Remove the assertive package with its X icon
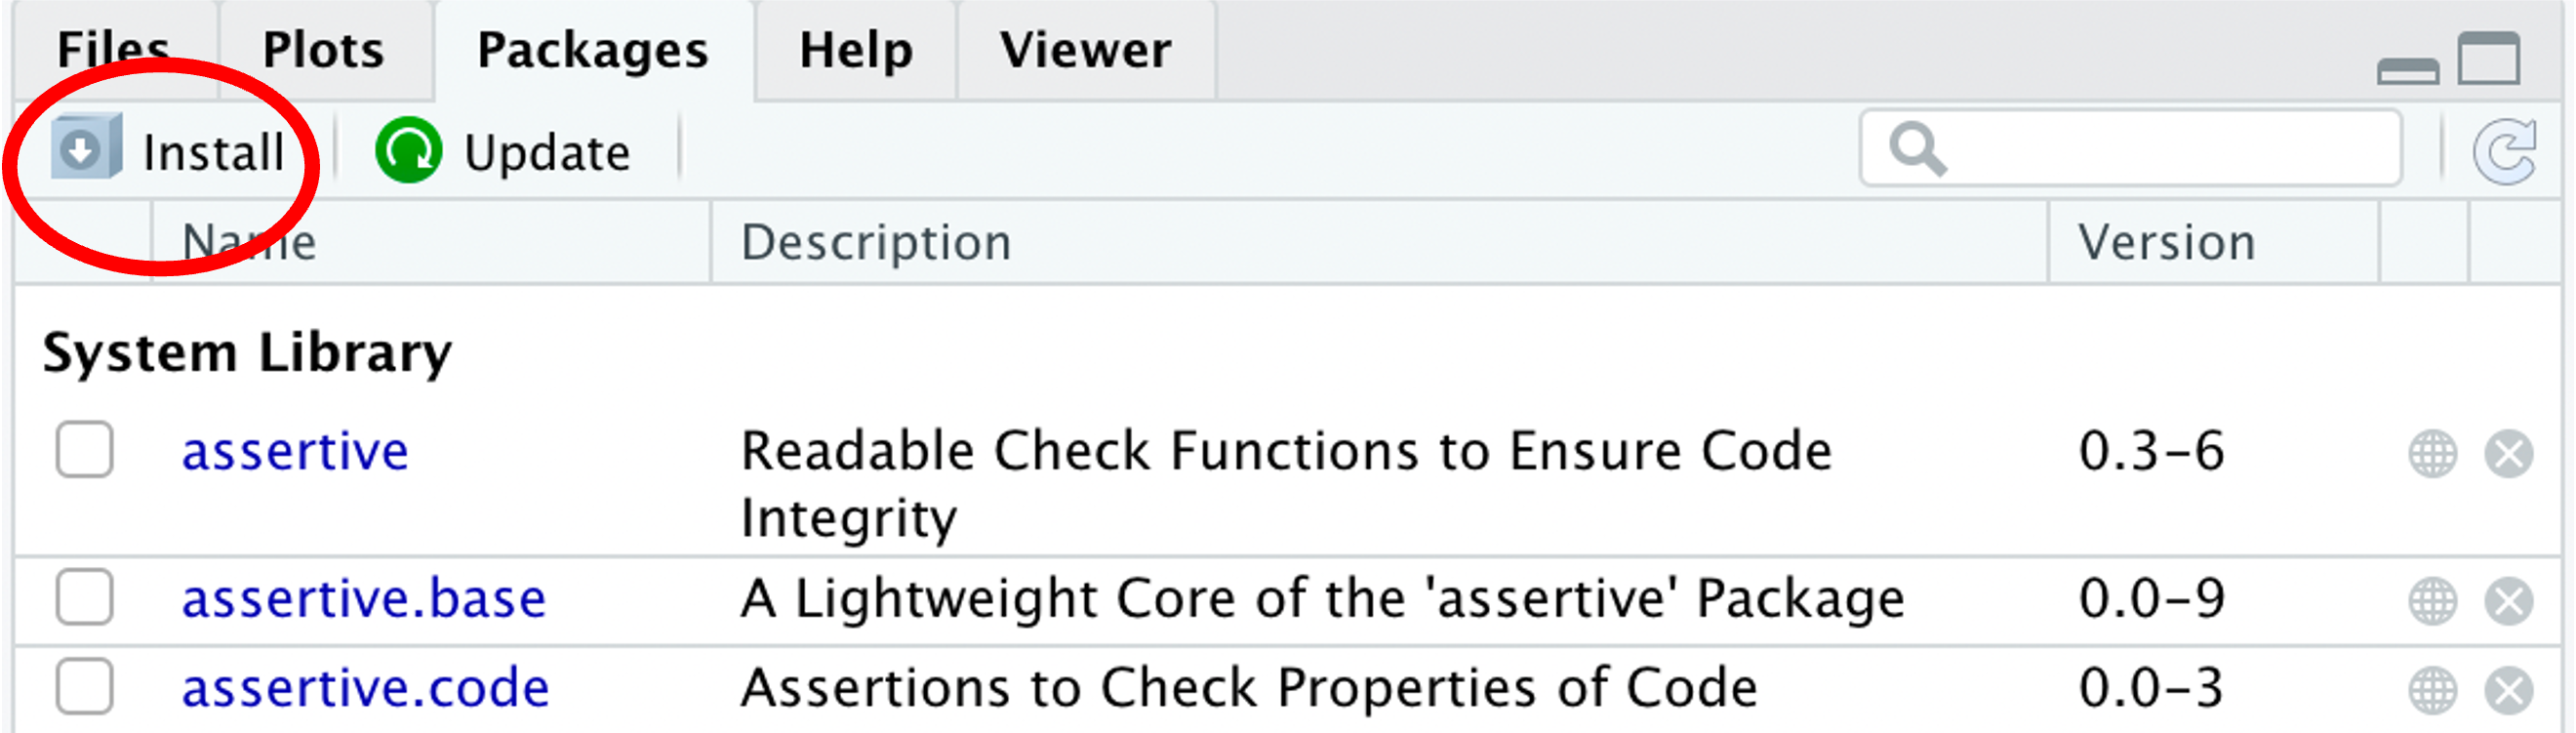2576x733 pixels. point(2508,454)
